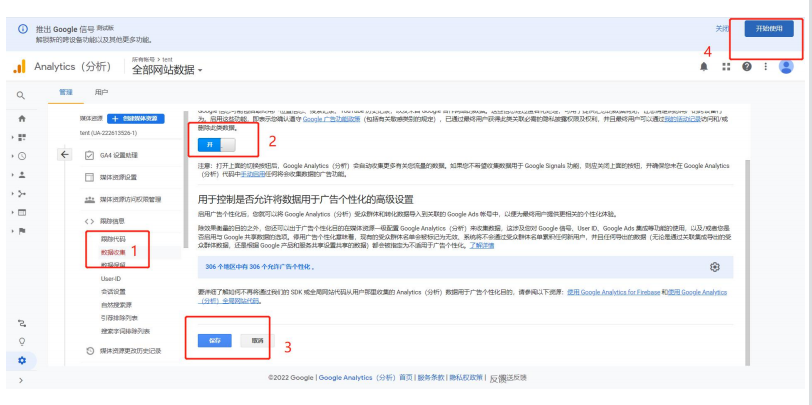Select 数据保留 under tracking info

coord(113,265)
